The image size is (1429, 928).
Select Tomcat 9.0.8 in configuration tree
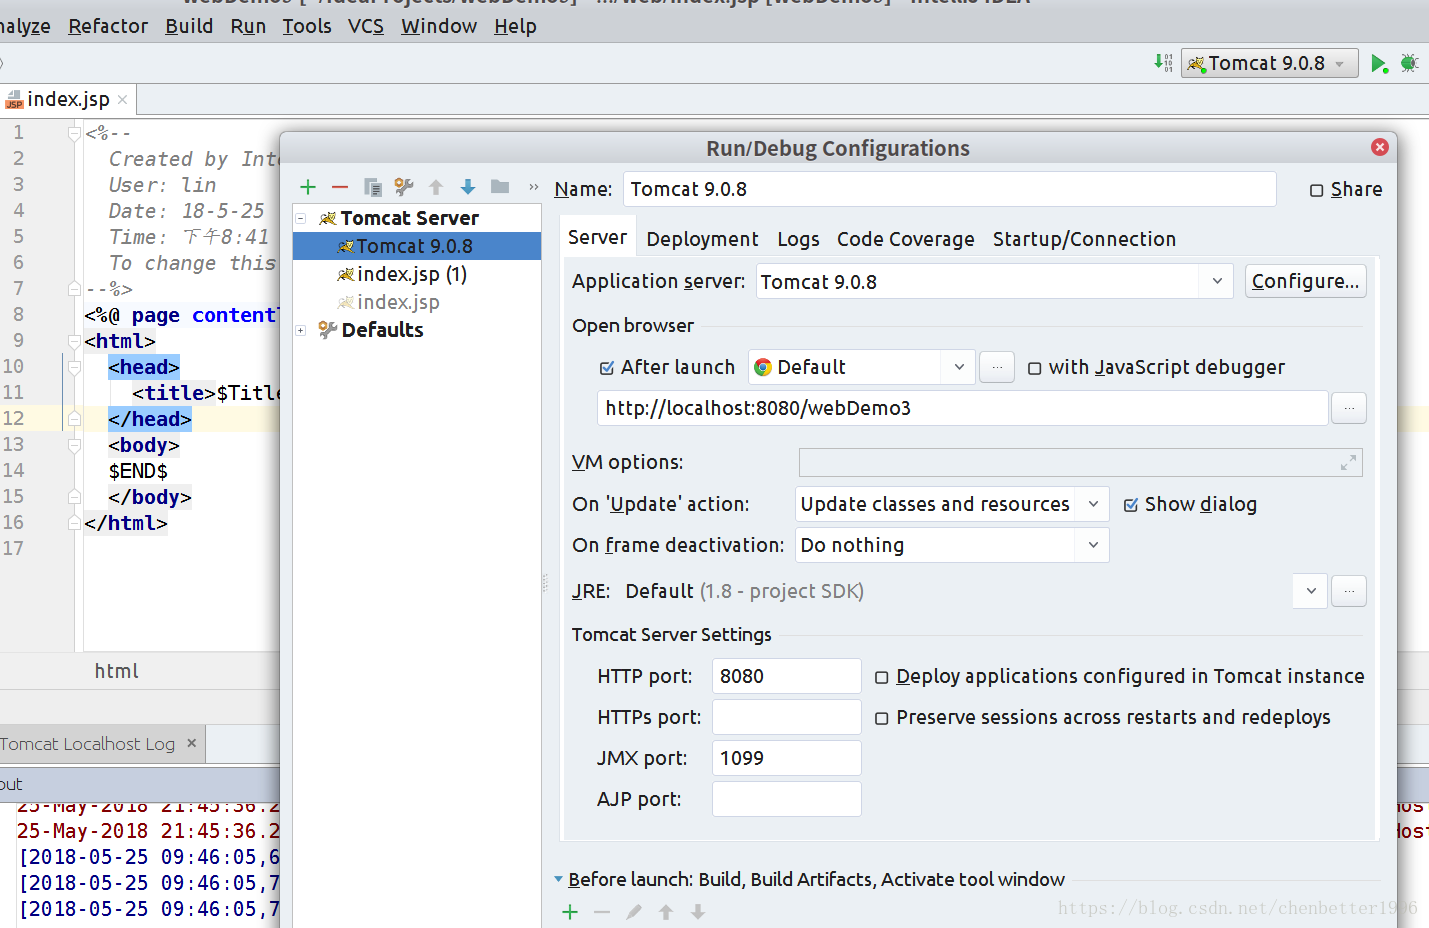click(x=417, y=246)
